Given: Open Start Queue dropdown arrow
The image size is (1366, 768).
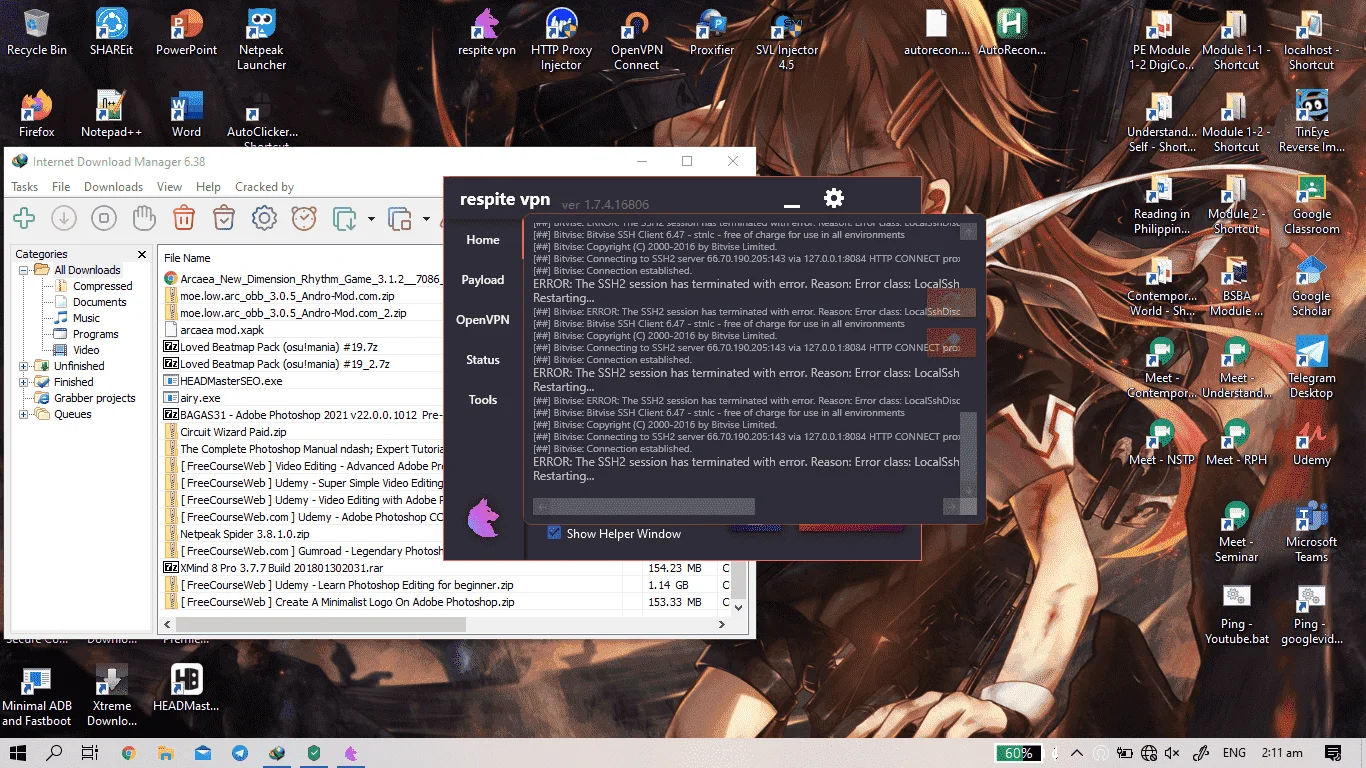Looking at the screenshot, I should (371, 219).
